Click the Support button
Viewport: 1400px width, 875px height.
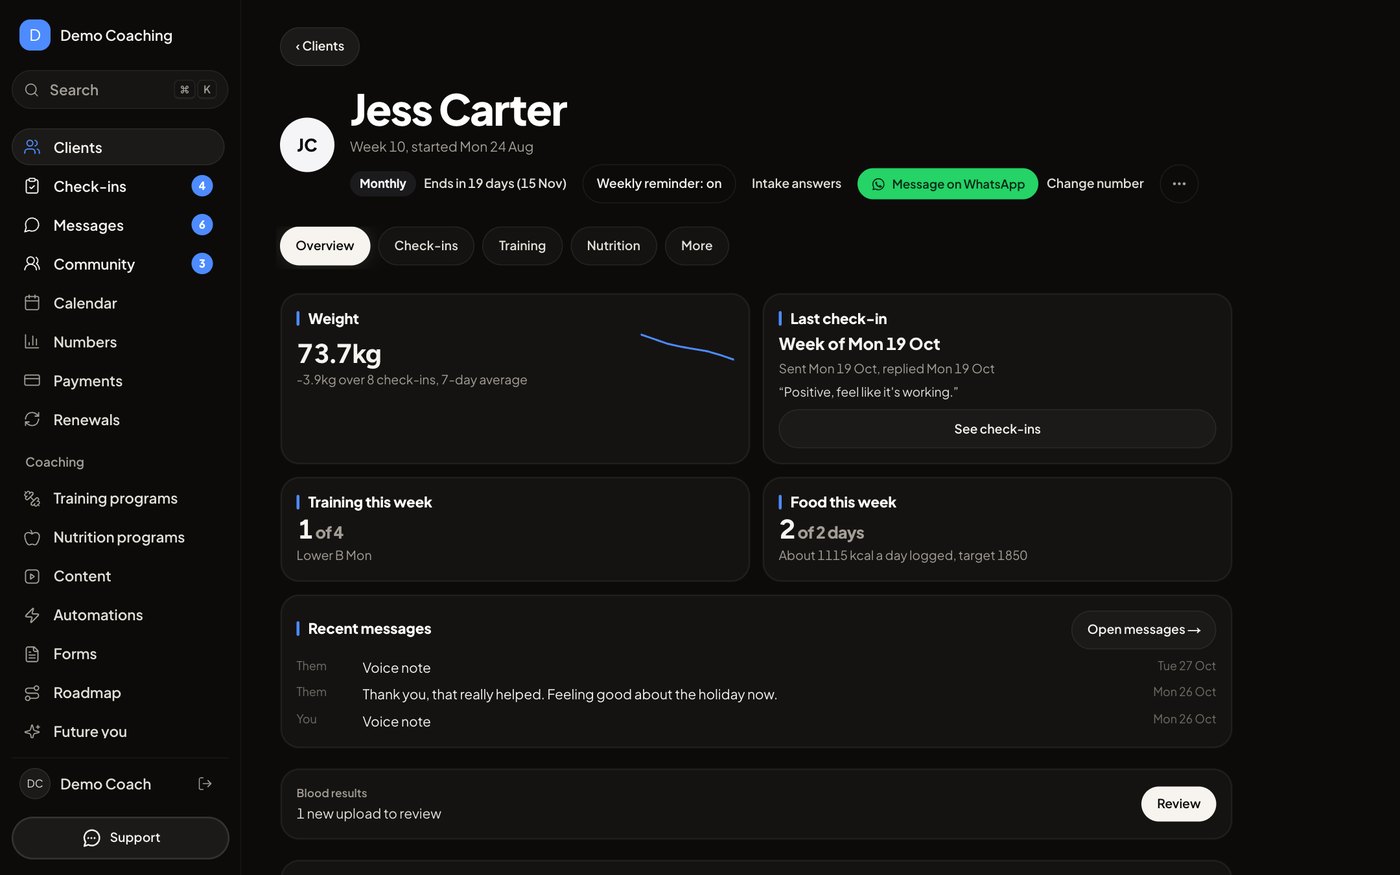(x=120, y=838)
